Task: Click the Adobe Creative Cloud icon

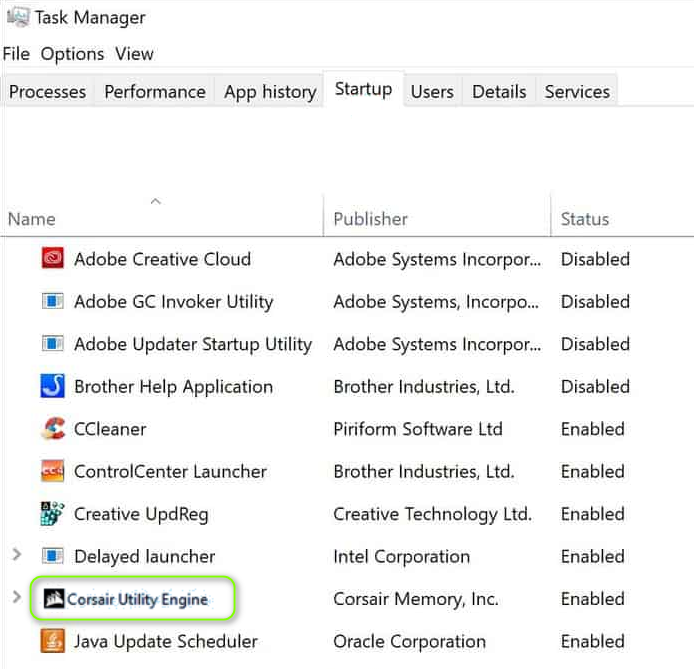Action: coord(53,259)
